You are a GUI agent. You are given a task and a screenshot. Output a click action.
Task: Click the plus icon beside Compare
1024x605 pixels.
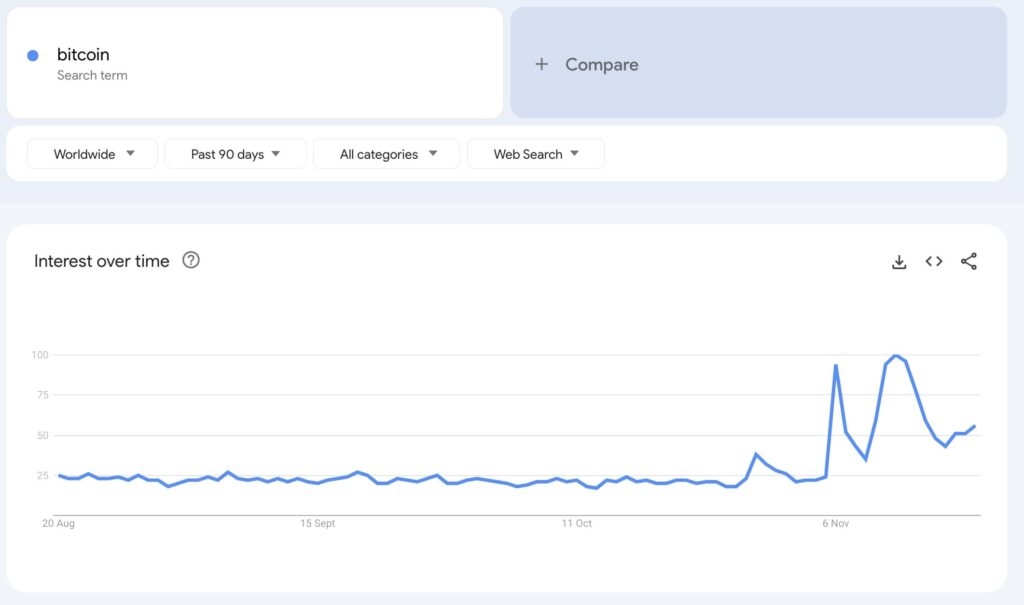pos(541,64)
